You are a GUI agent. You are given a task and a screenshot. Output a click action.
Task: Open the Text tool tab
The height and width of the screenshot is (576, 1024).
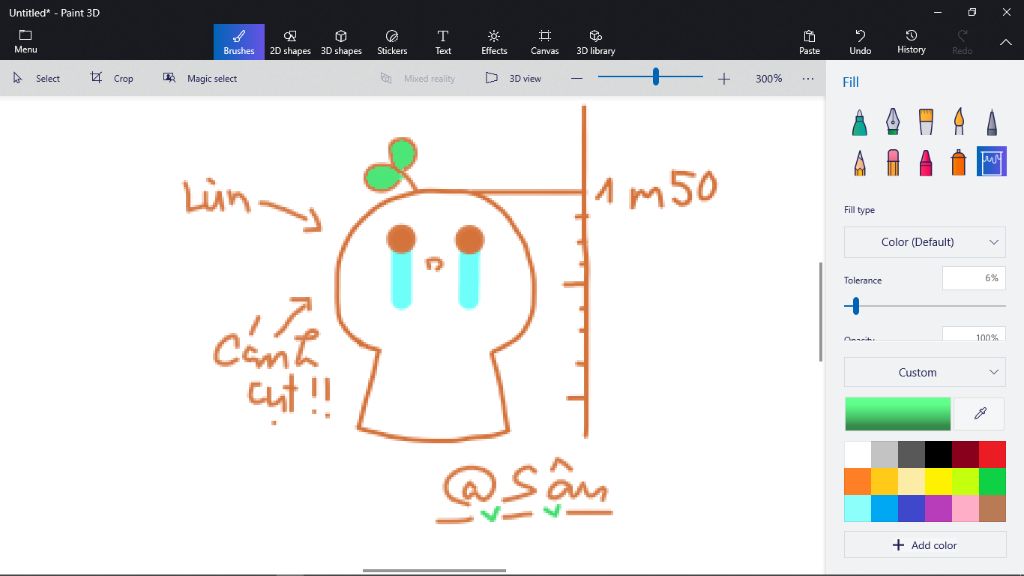tap(443, 42)
